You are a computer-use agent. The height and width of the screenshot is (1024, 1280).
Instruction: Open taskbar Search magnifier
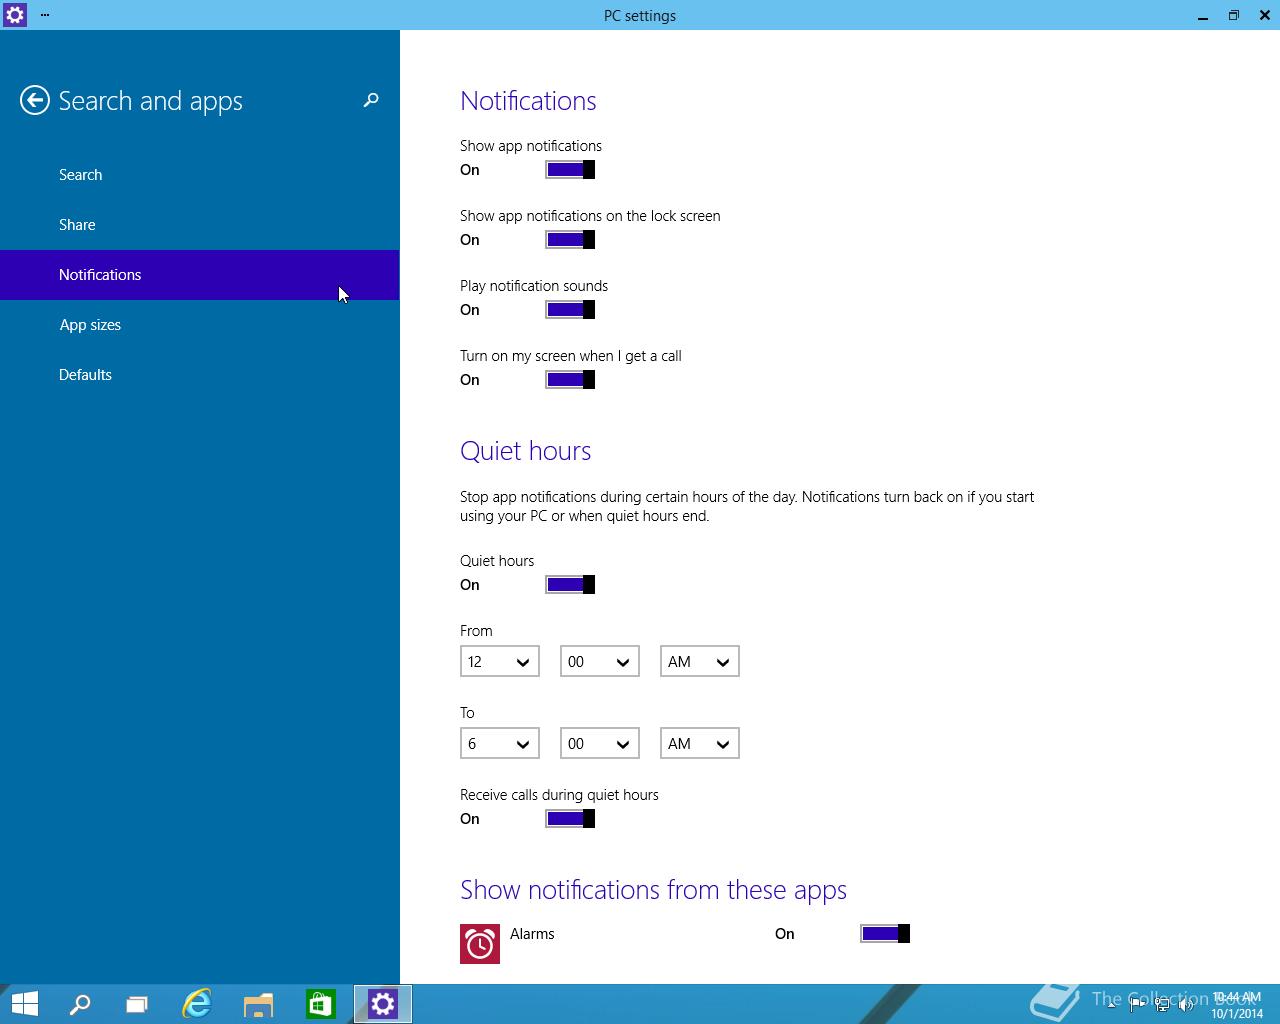tap(79, 1004)
